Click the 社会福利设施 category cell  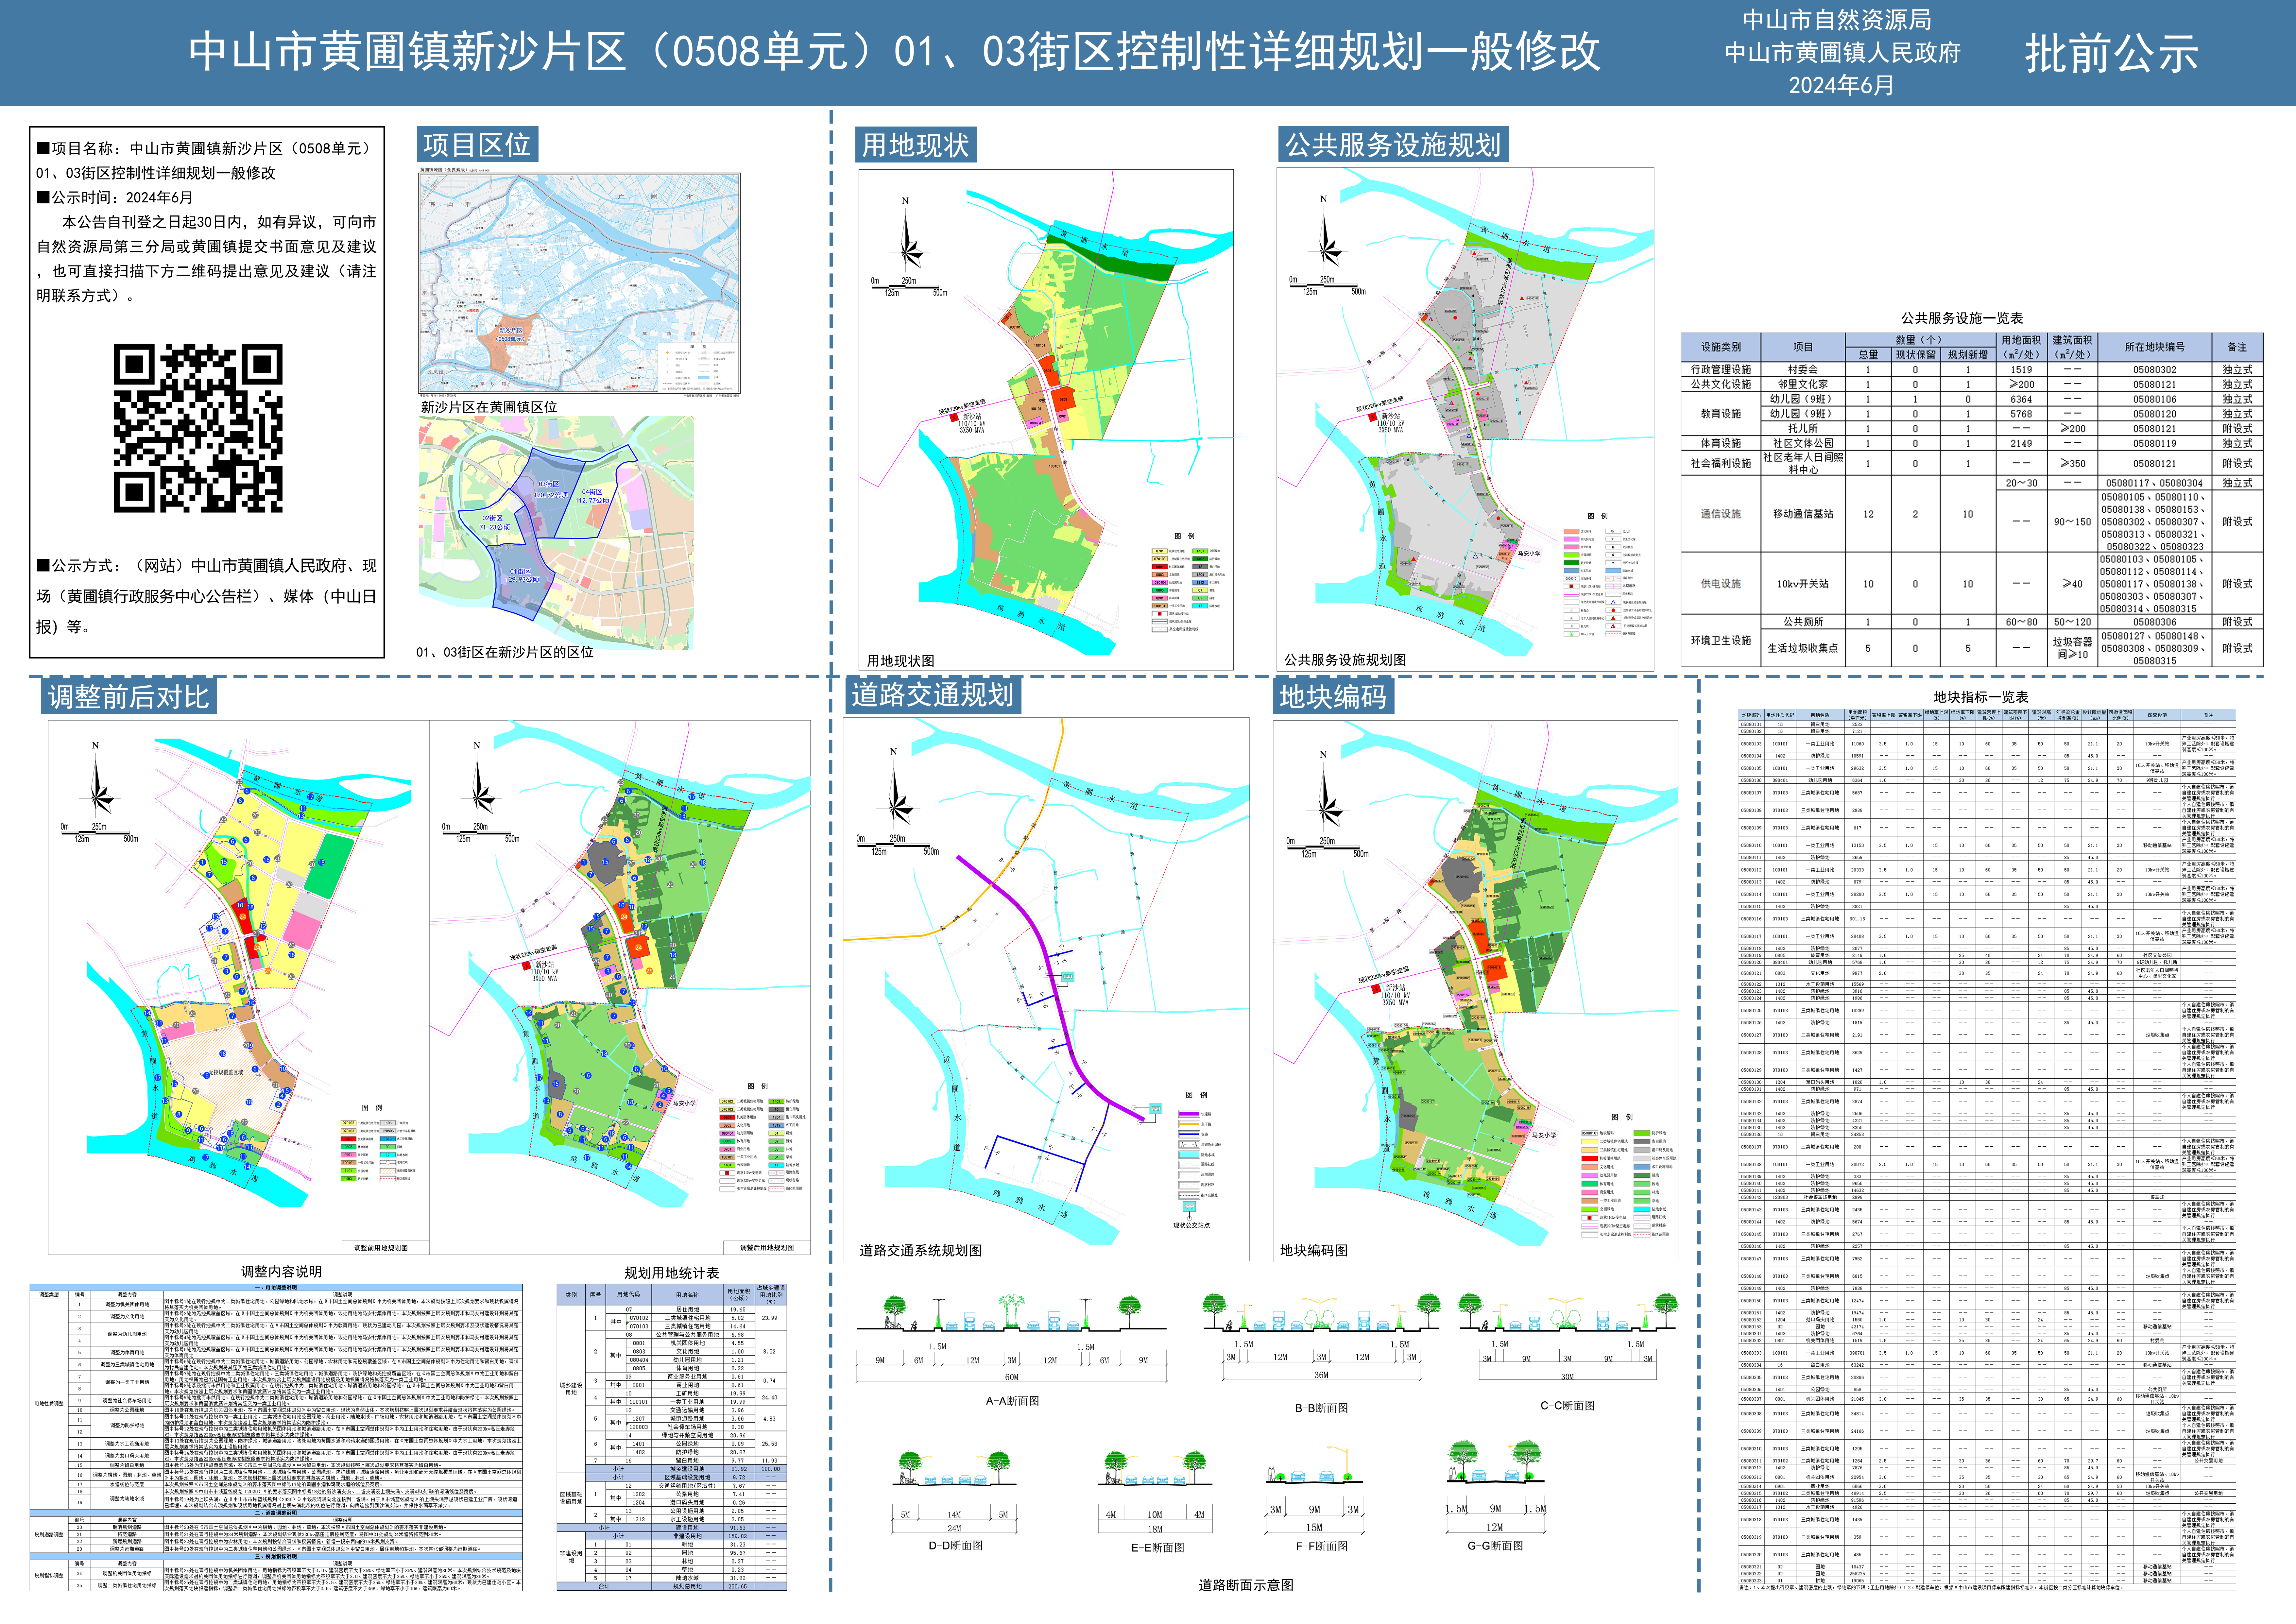point(1721,463)
